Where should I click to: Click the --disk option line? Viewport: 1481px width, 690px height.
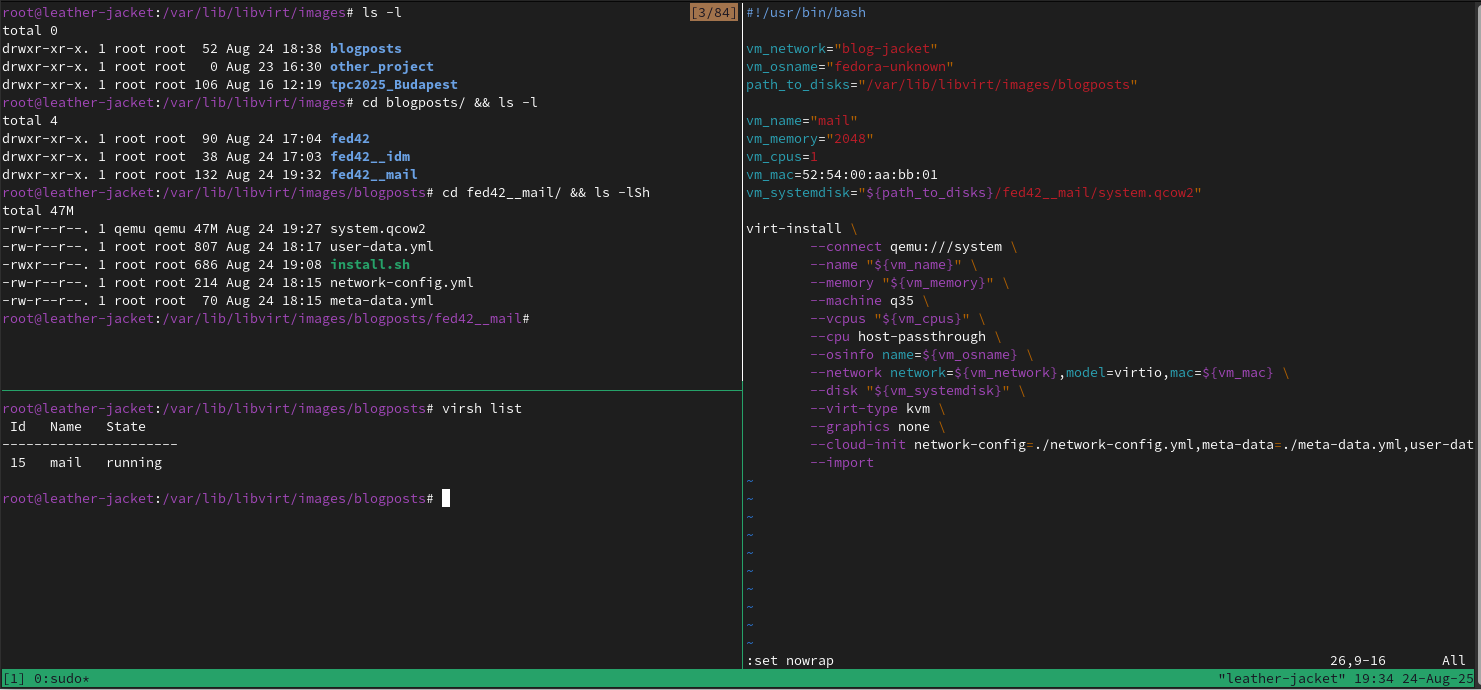(x=918, y=390)
